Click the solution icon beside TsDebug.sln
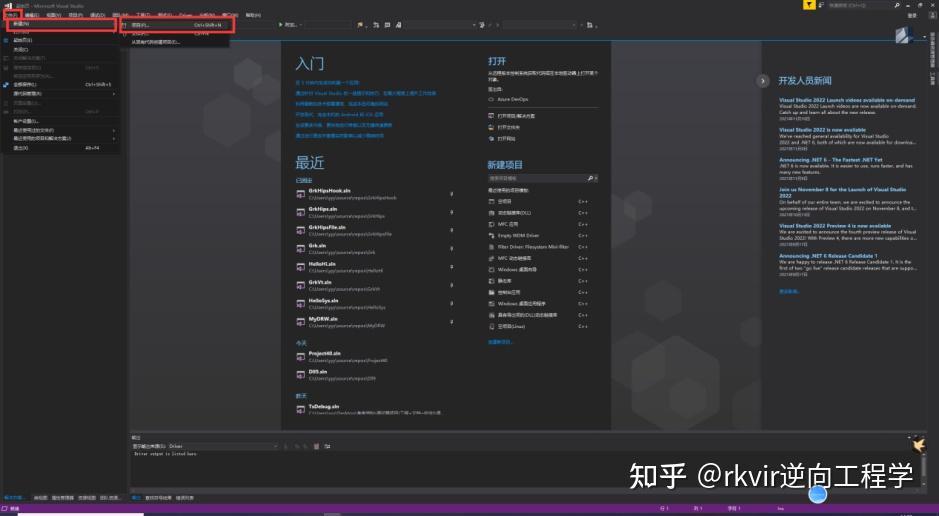939x516 pixels. click(301, 409)
